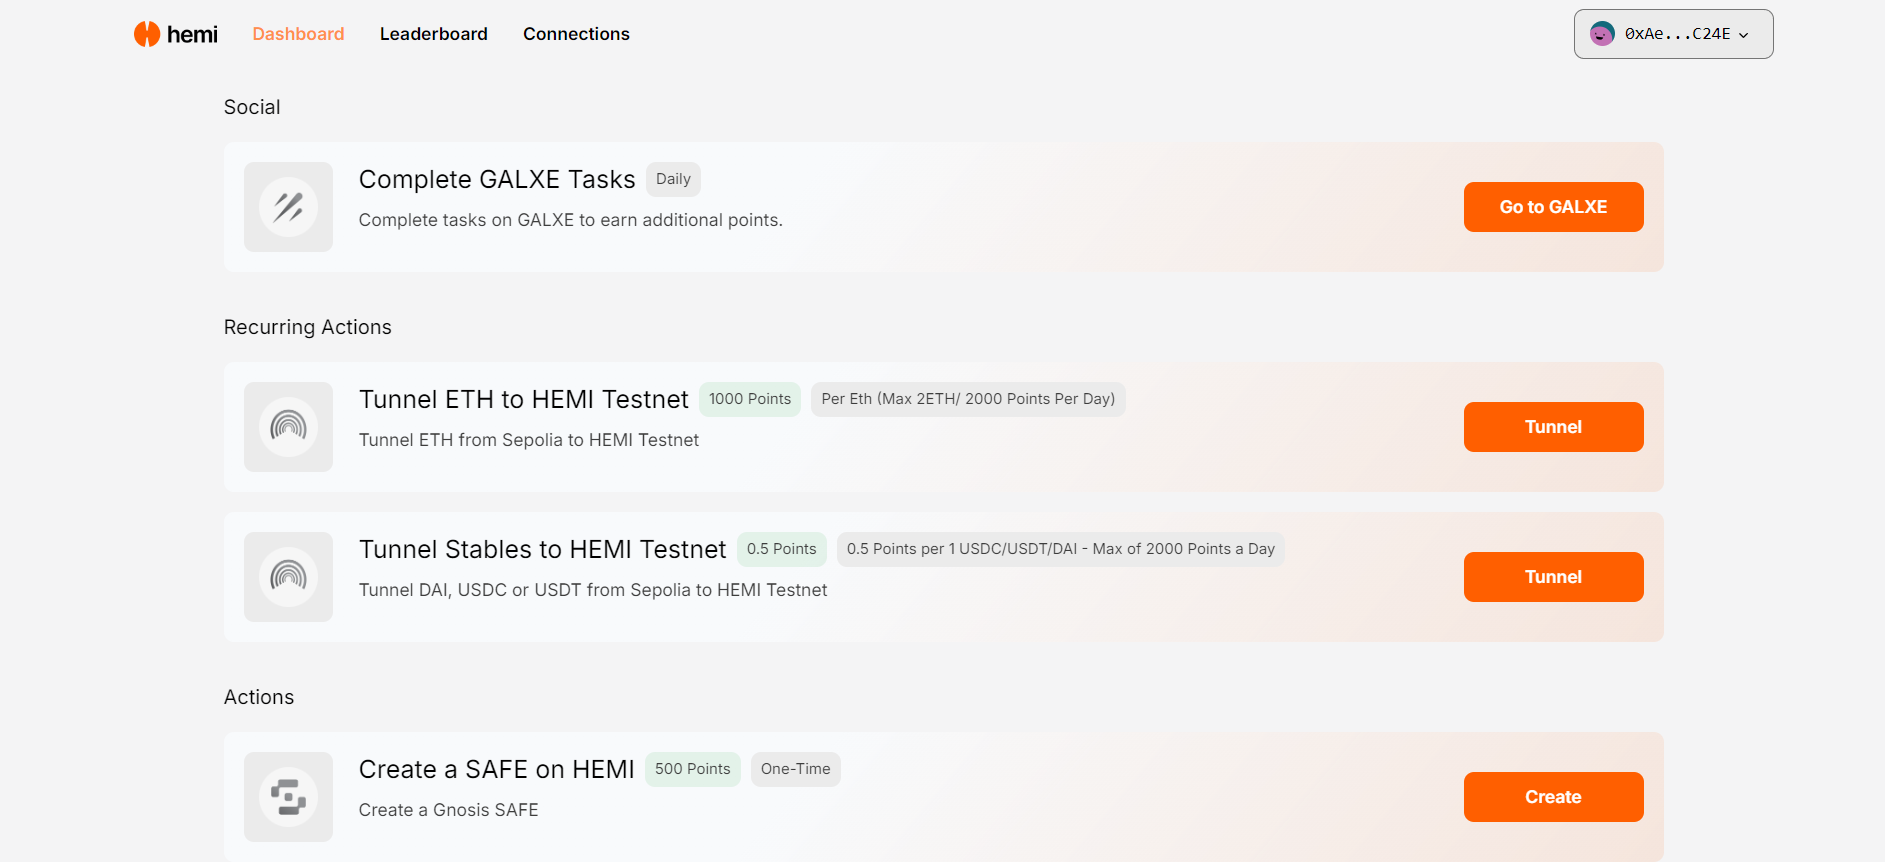Screen dimensions: 1885x862
Task: Click Tunnel button for ETH task
Action: (1553, 427)
